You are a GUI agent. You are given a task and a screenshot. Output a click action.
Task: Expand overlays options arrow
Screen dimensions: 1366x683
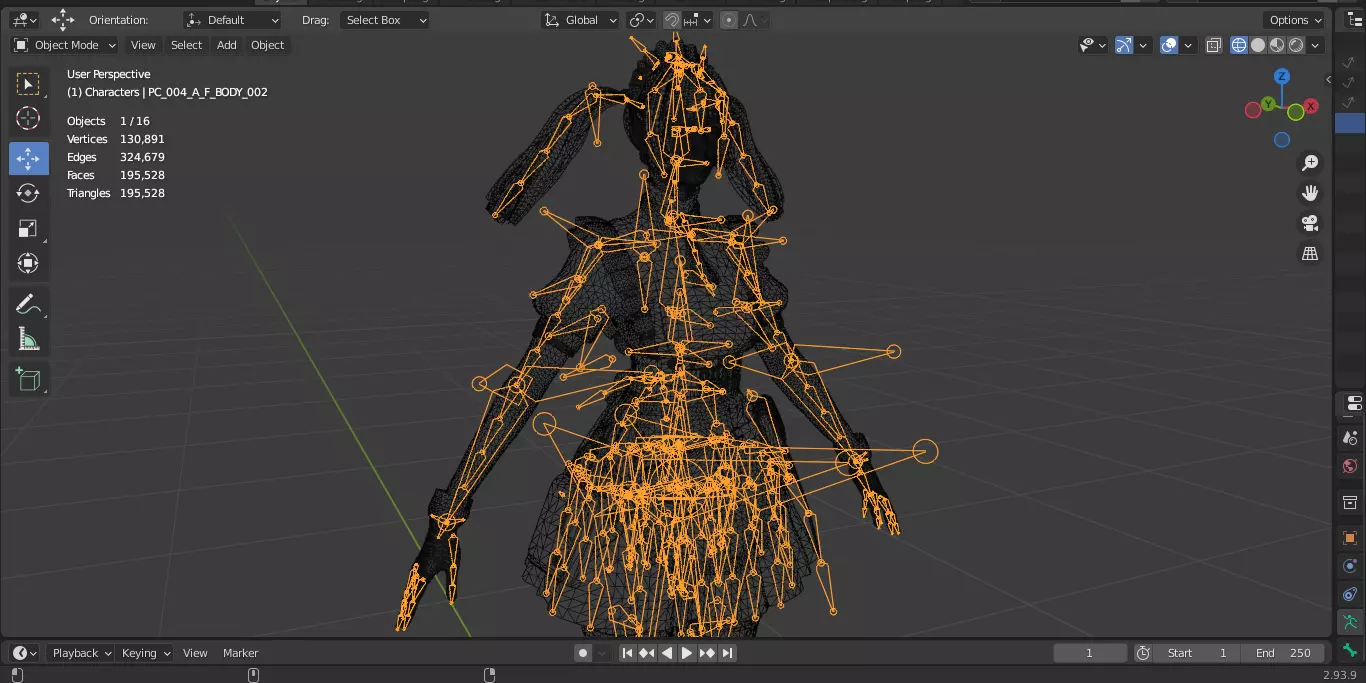click(x=1188, y=45)
